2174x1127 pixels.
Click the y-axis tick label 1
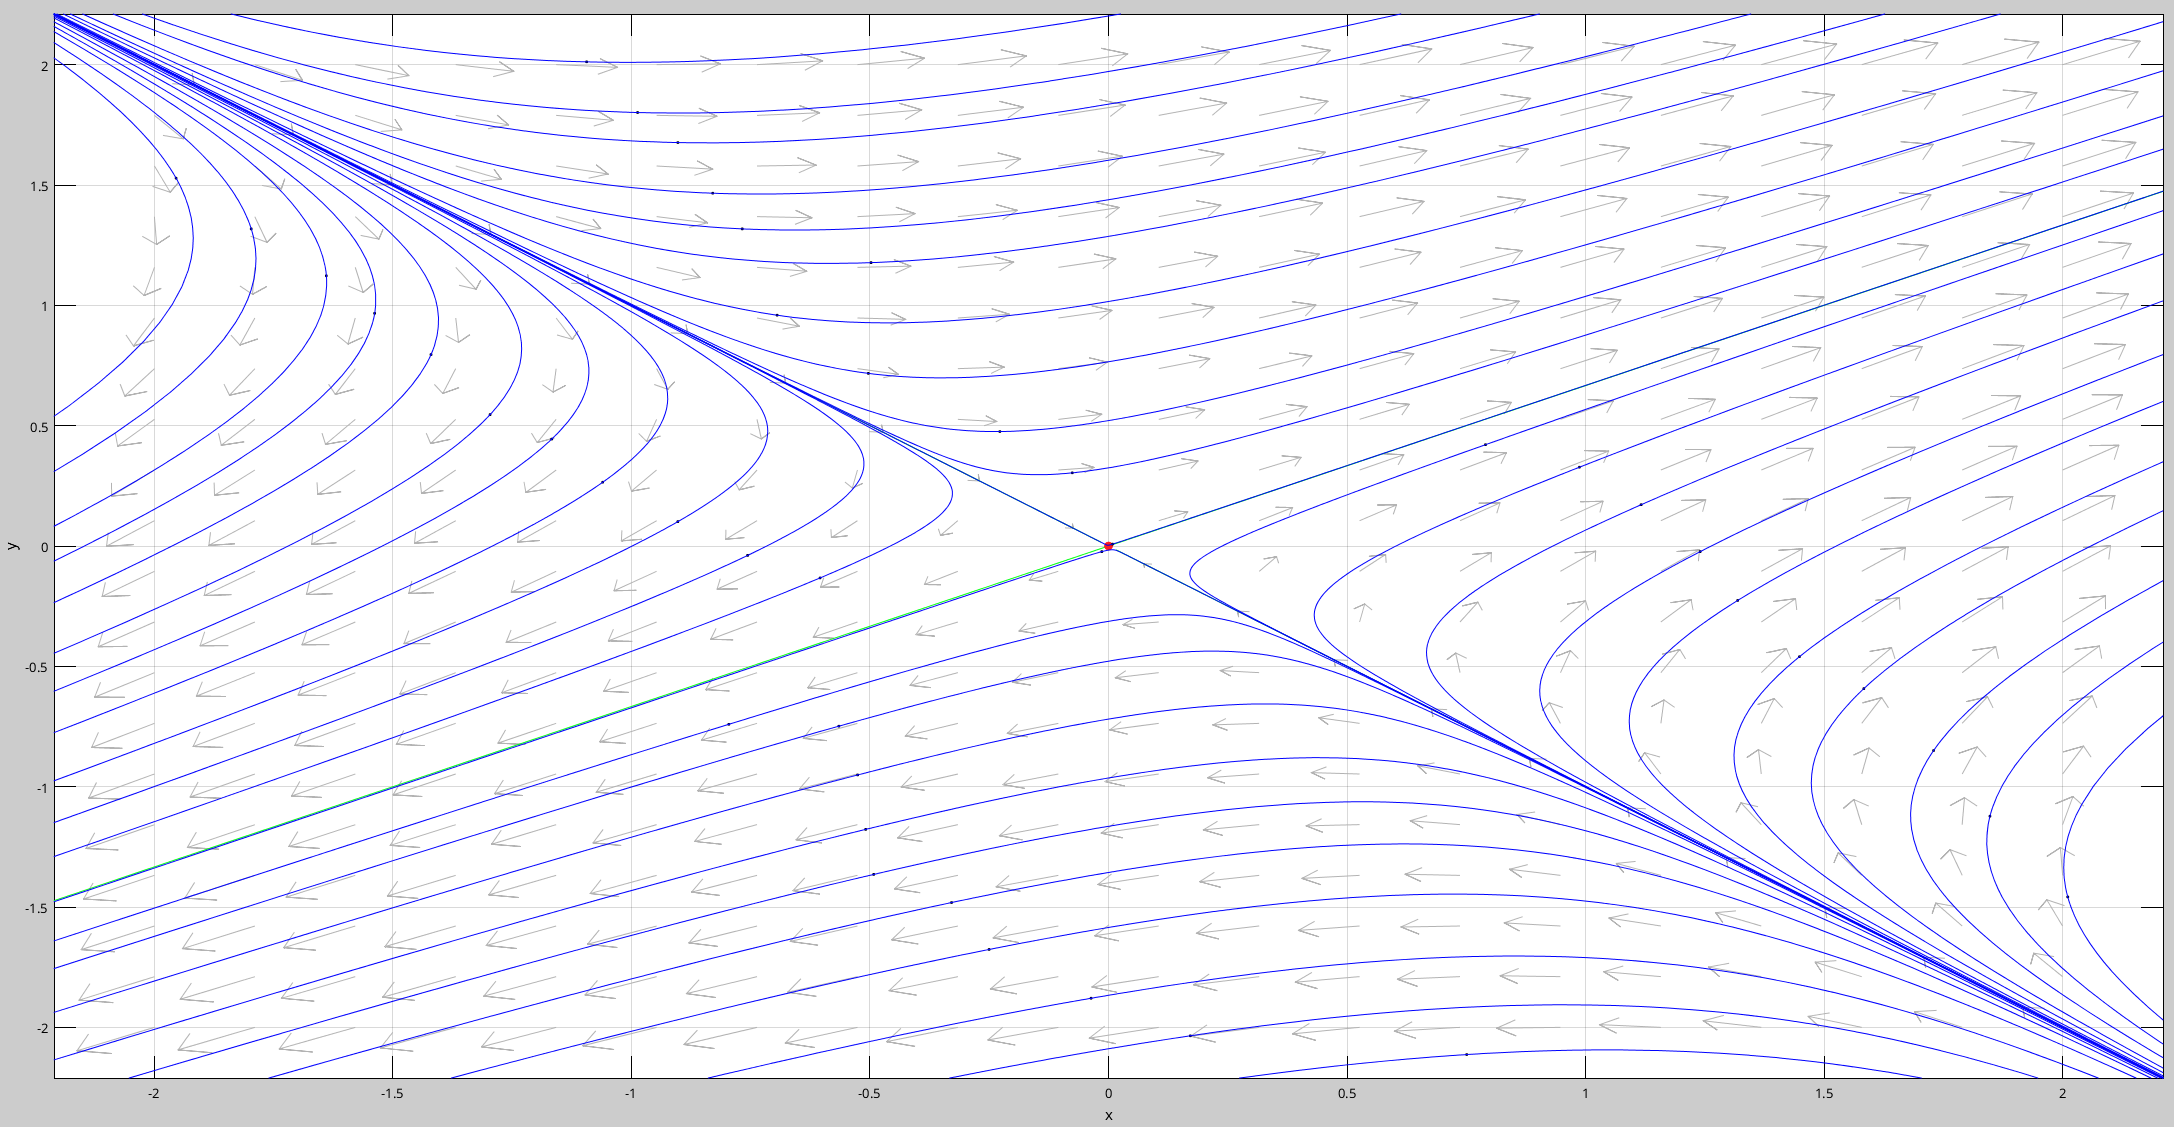point(44,306)
